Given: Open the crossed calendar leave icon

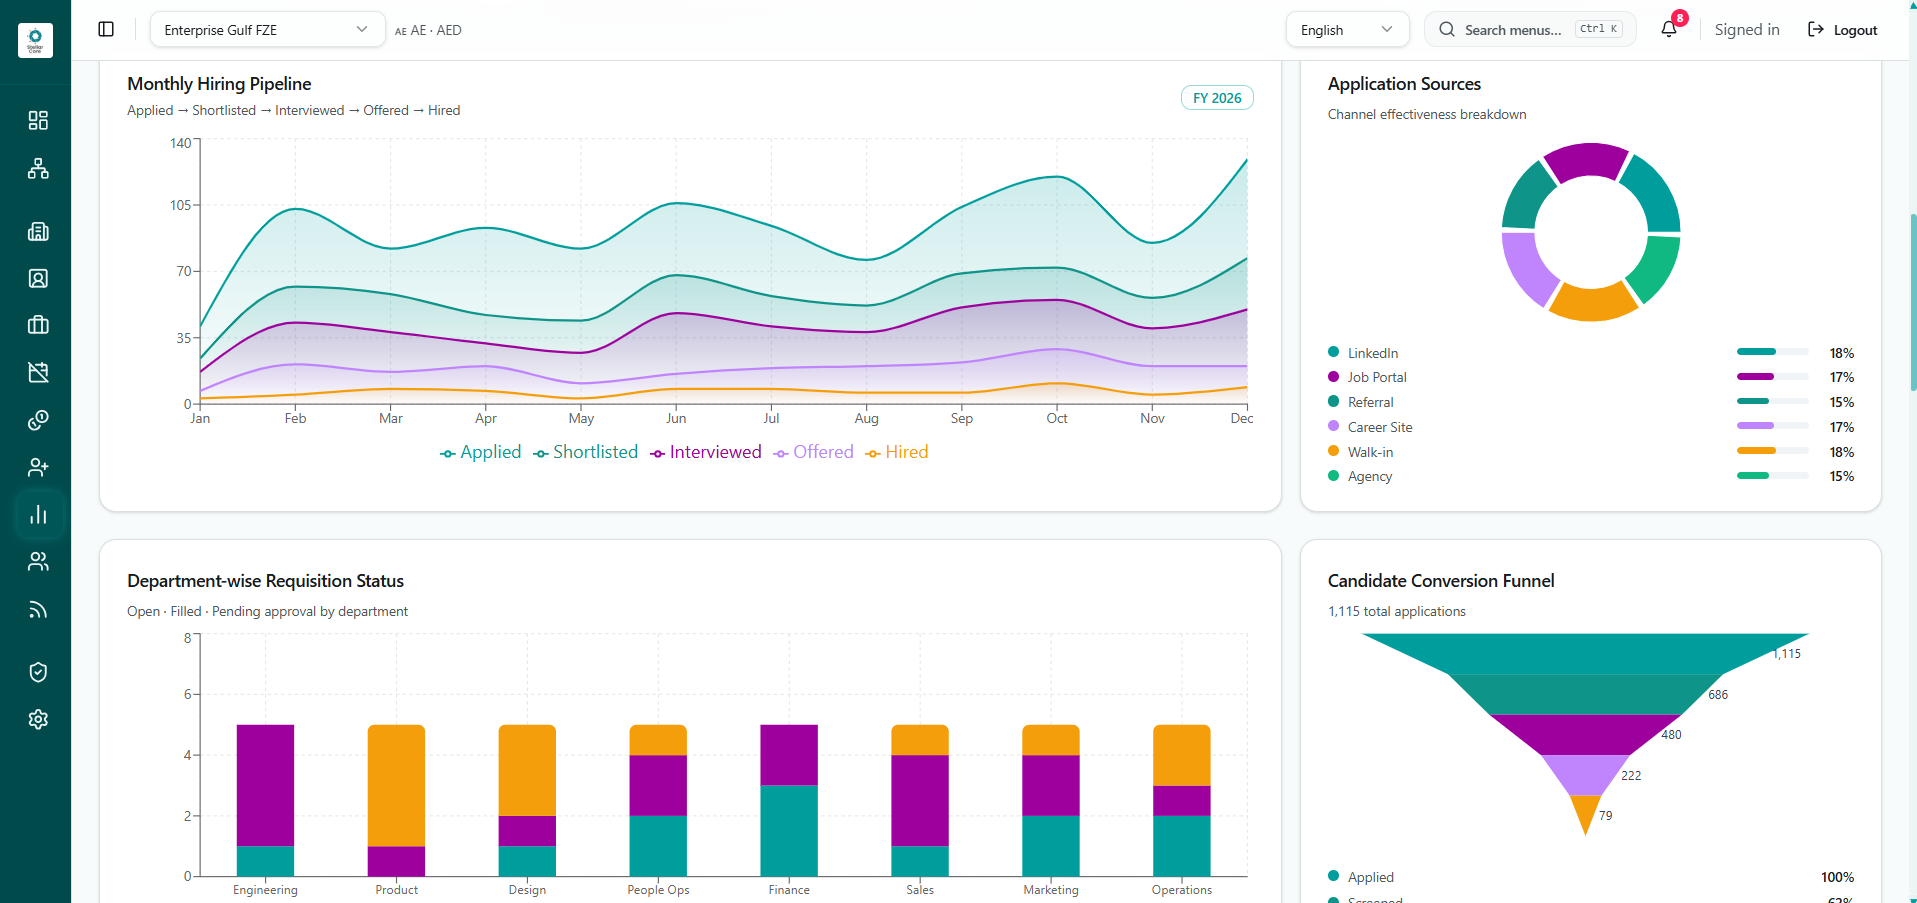Looking at the screenshot, I should point(38,372).
